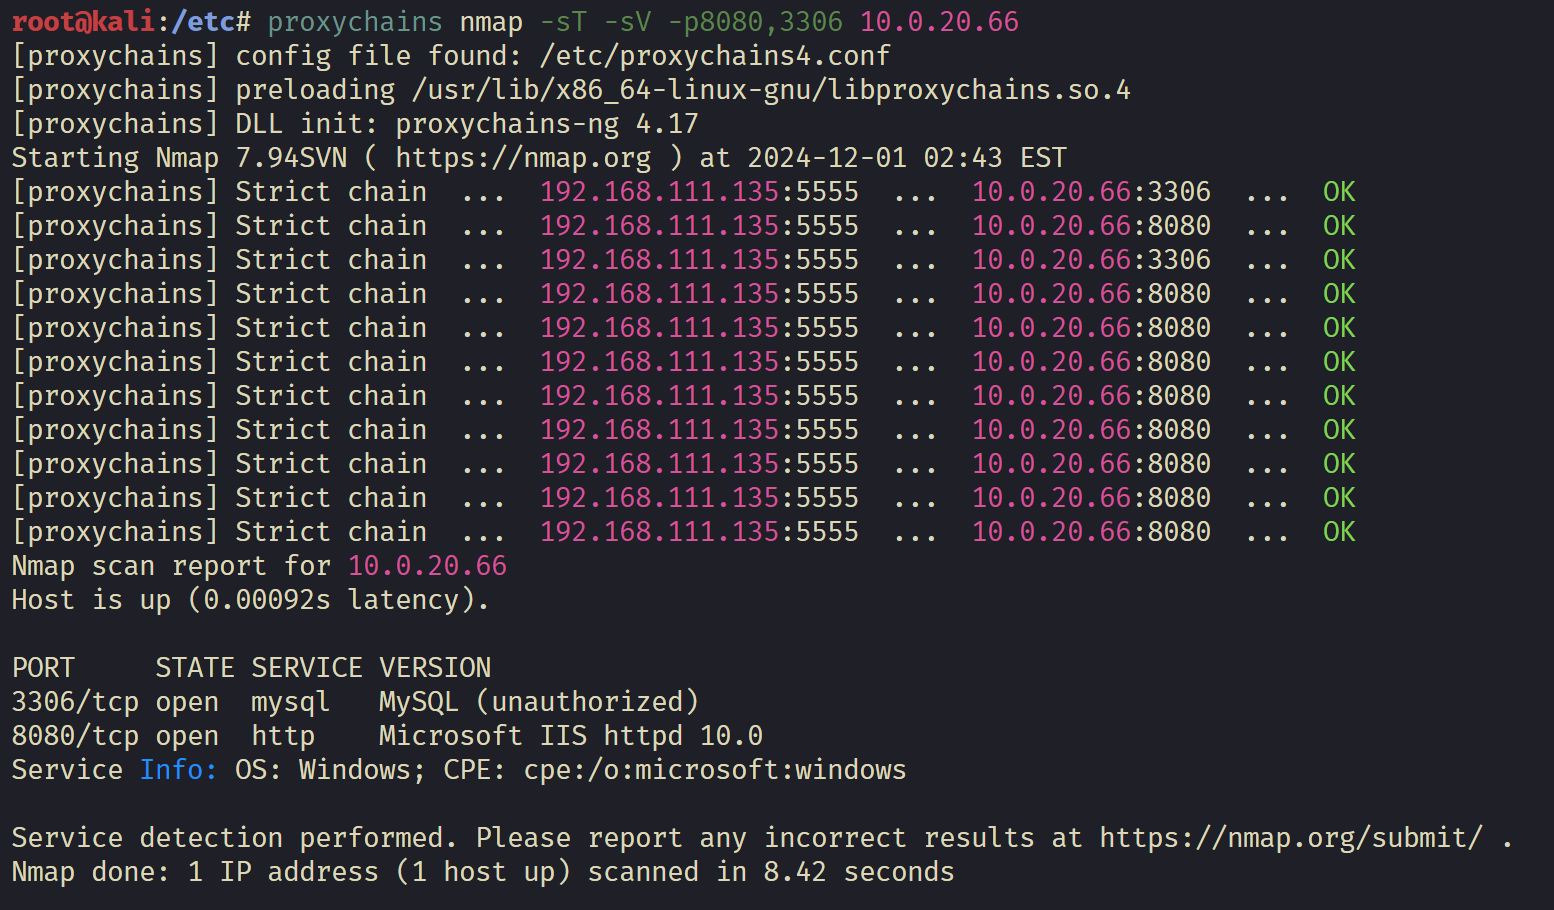Click the host latency value 0.00092s
Screen dimensions: 1554x910
(x=267, y=600)
